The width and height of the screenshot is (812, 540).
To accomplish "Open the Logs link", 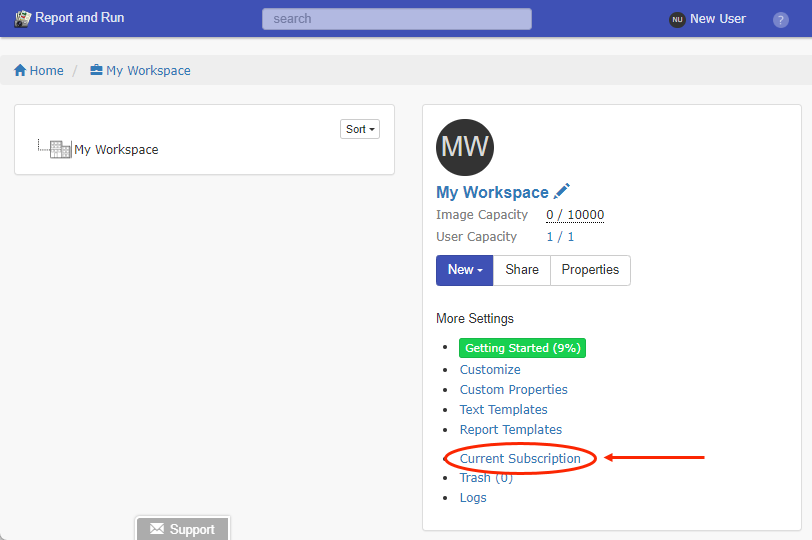I will click(473, 498).
